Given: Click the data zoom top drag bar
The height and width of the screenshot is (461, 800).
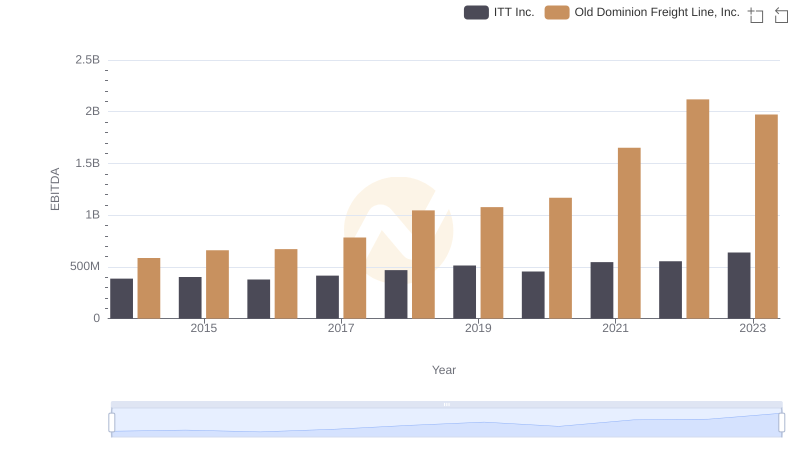Looking at the screenshot, I should [x=446, y=404].
